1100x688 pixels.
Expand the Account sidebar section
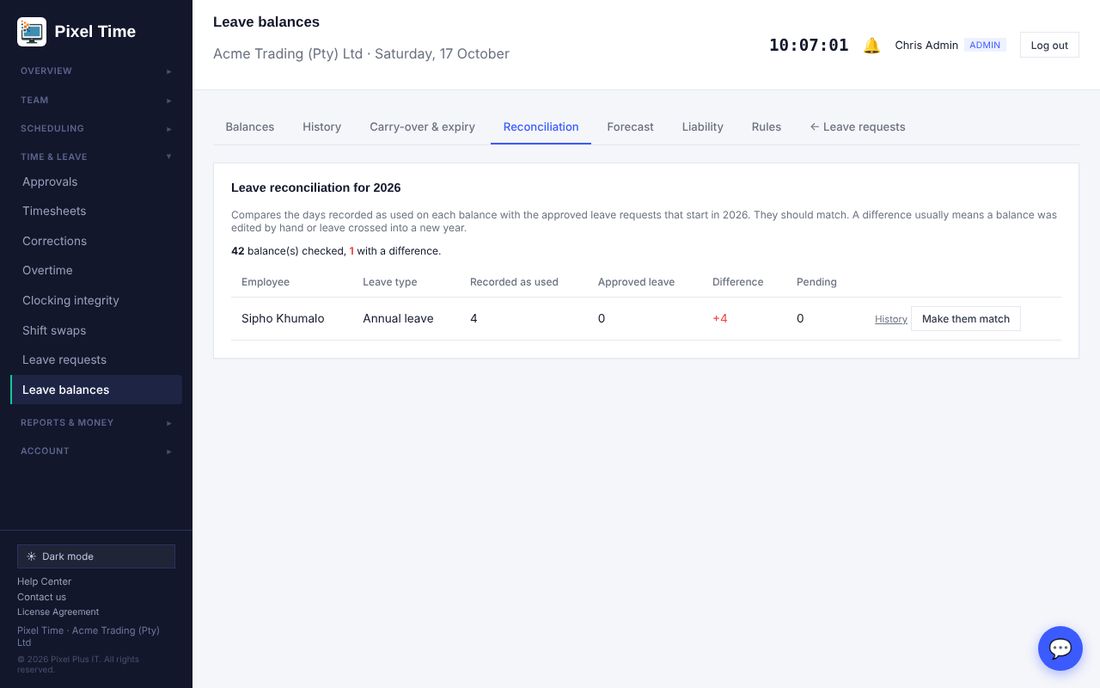click(x=96, y=451)
